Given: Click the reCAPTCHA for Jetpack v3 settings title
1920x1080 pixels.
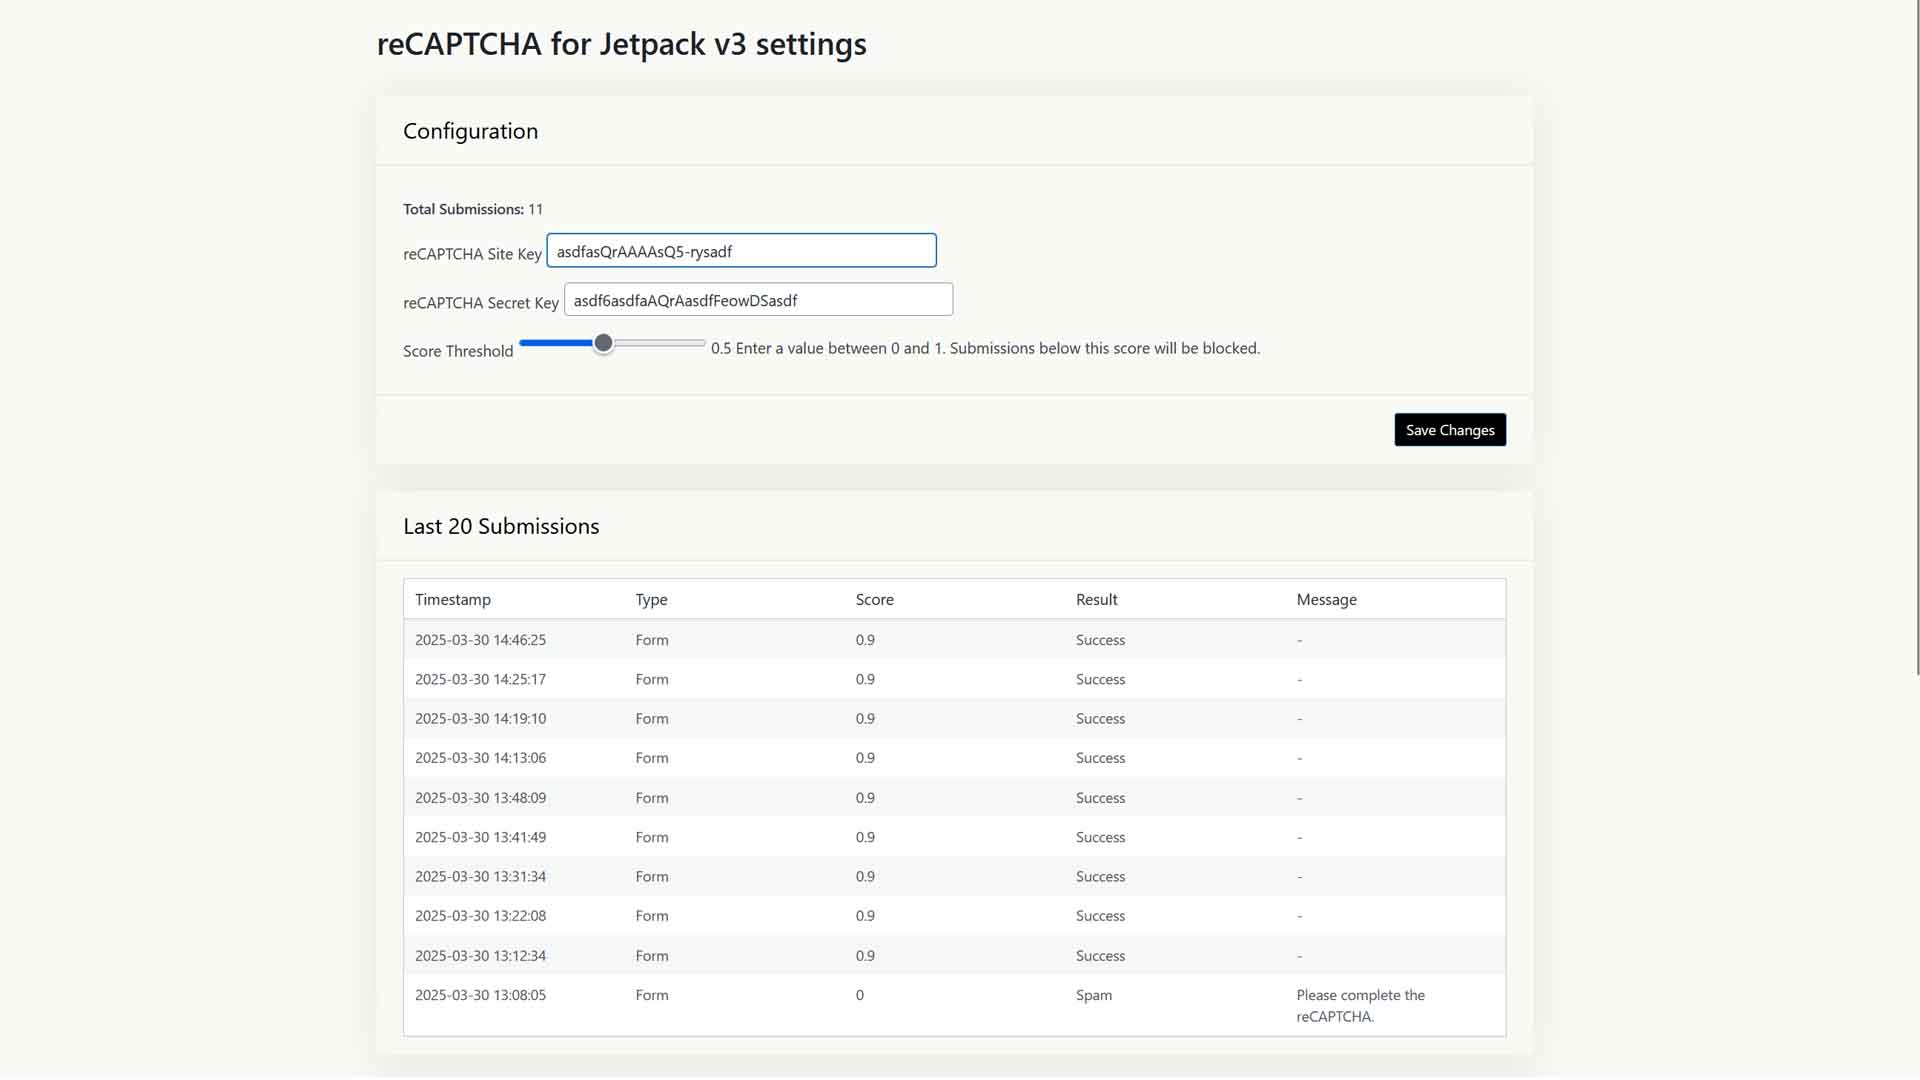Looking at the screenshot, I should pos(621,44).
